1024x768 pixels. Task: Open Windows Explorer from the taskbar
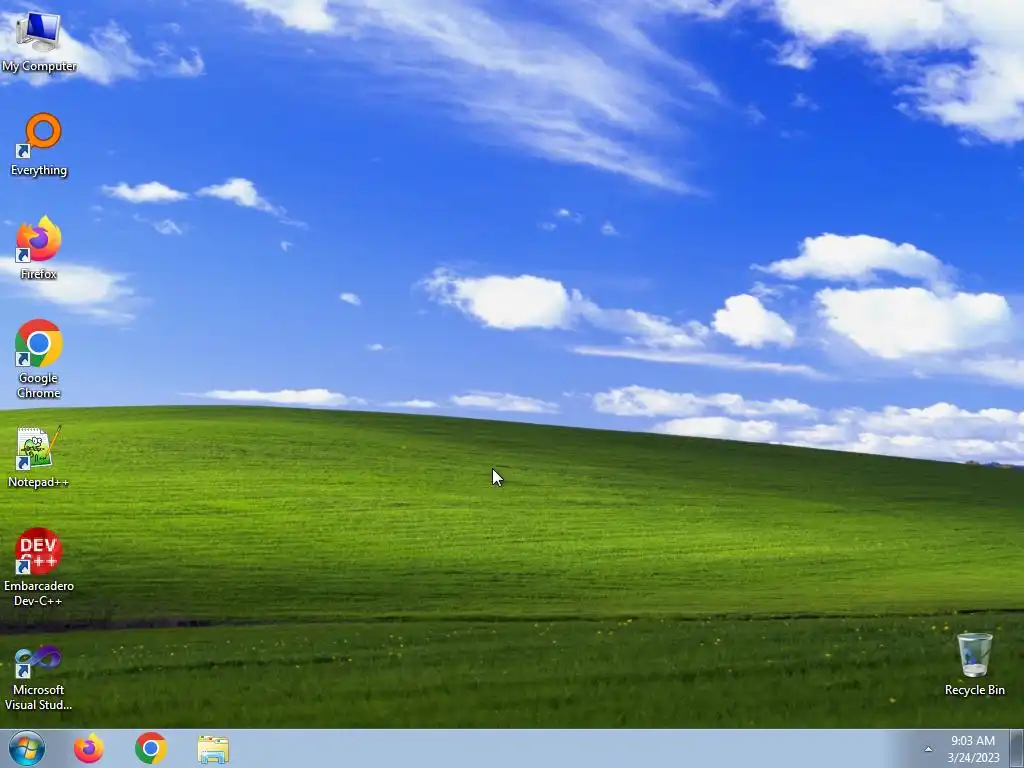pos(213,749)
